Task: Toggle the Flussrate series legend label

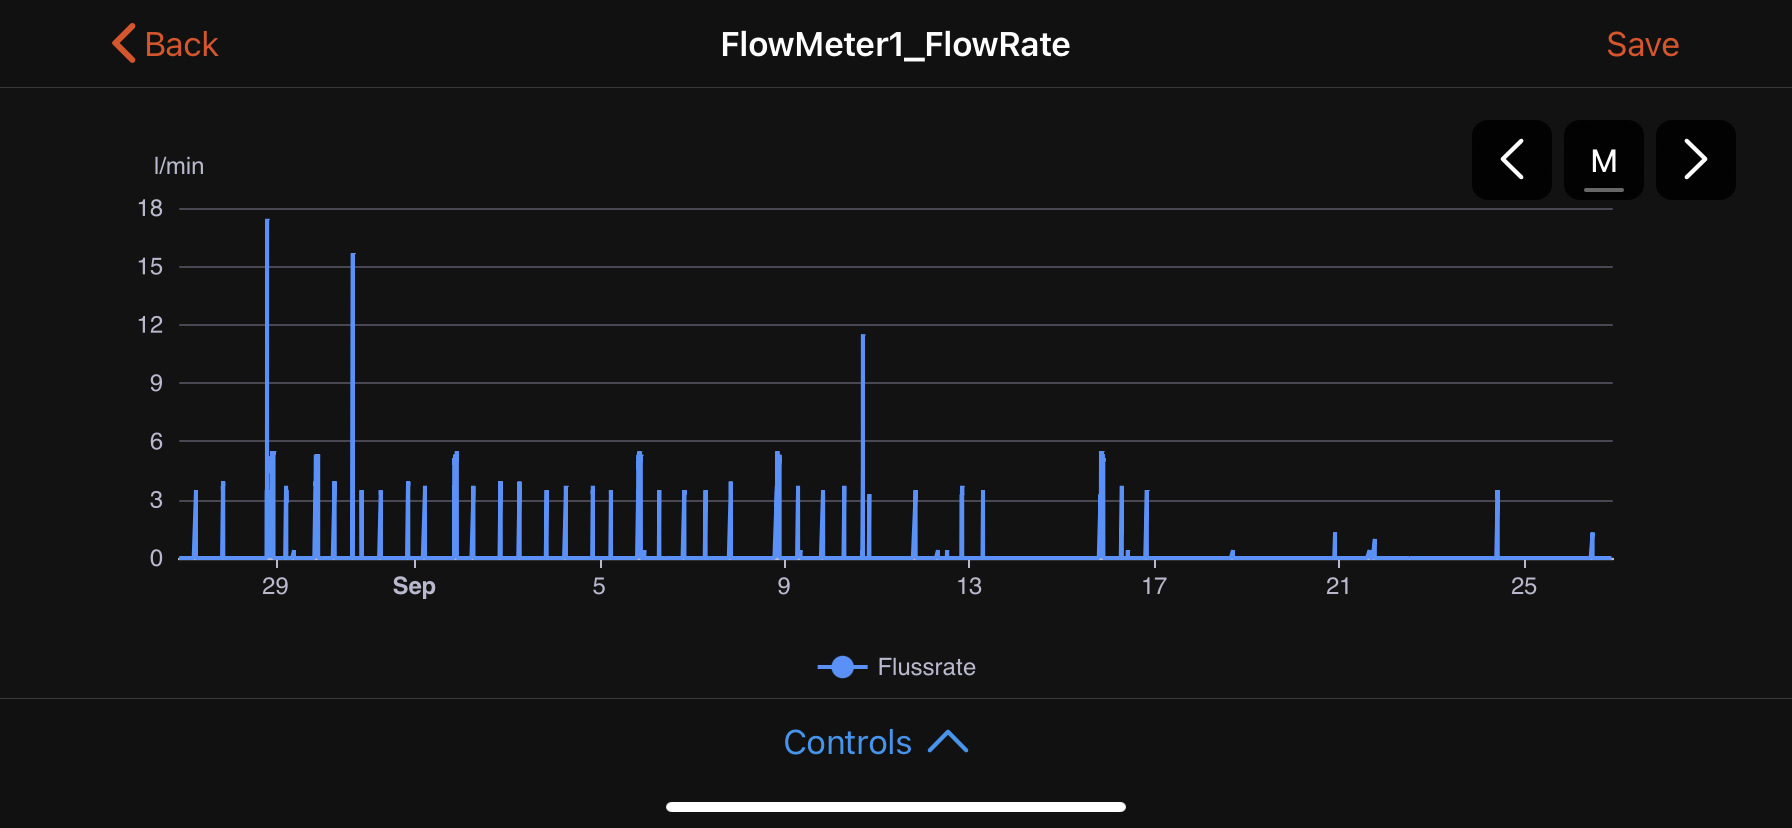Action: pos(926,667)
